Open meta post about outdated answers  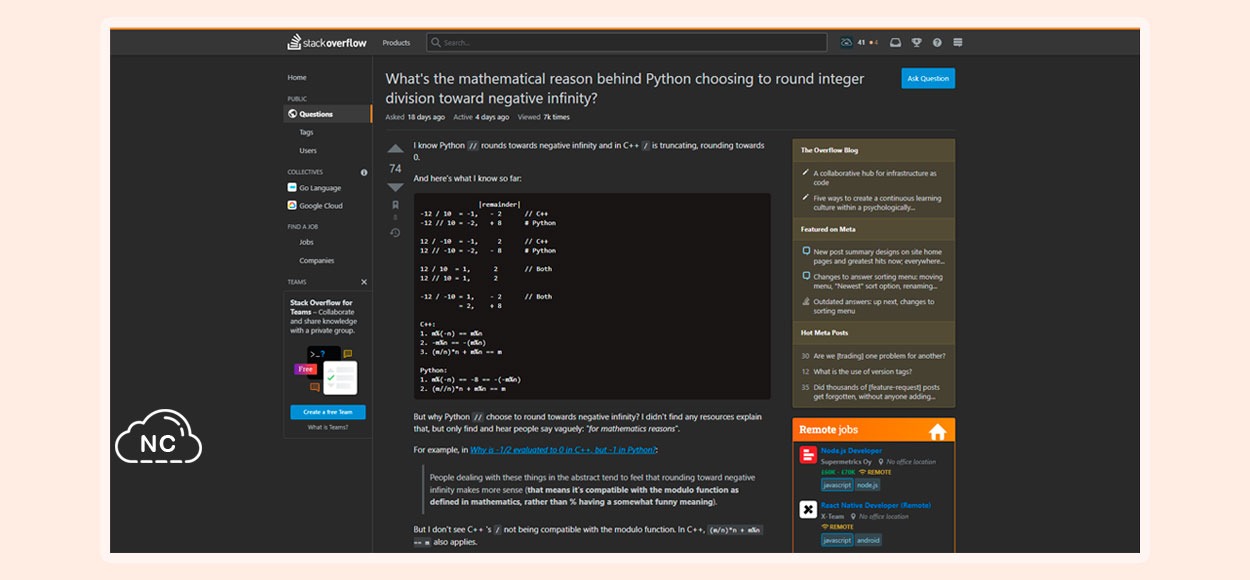click(x=874, y=306)
